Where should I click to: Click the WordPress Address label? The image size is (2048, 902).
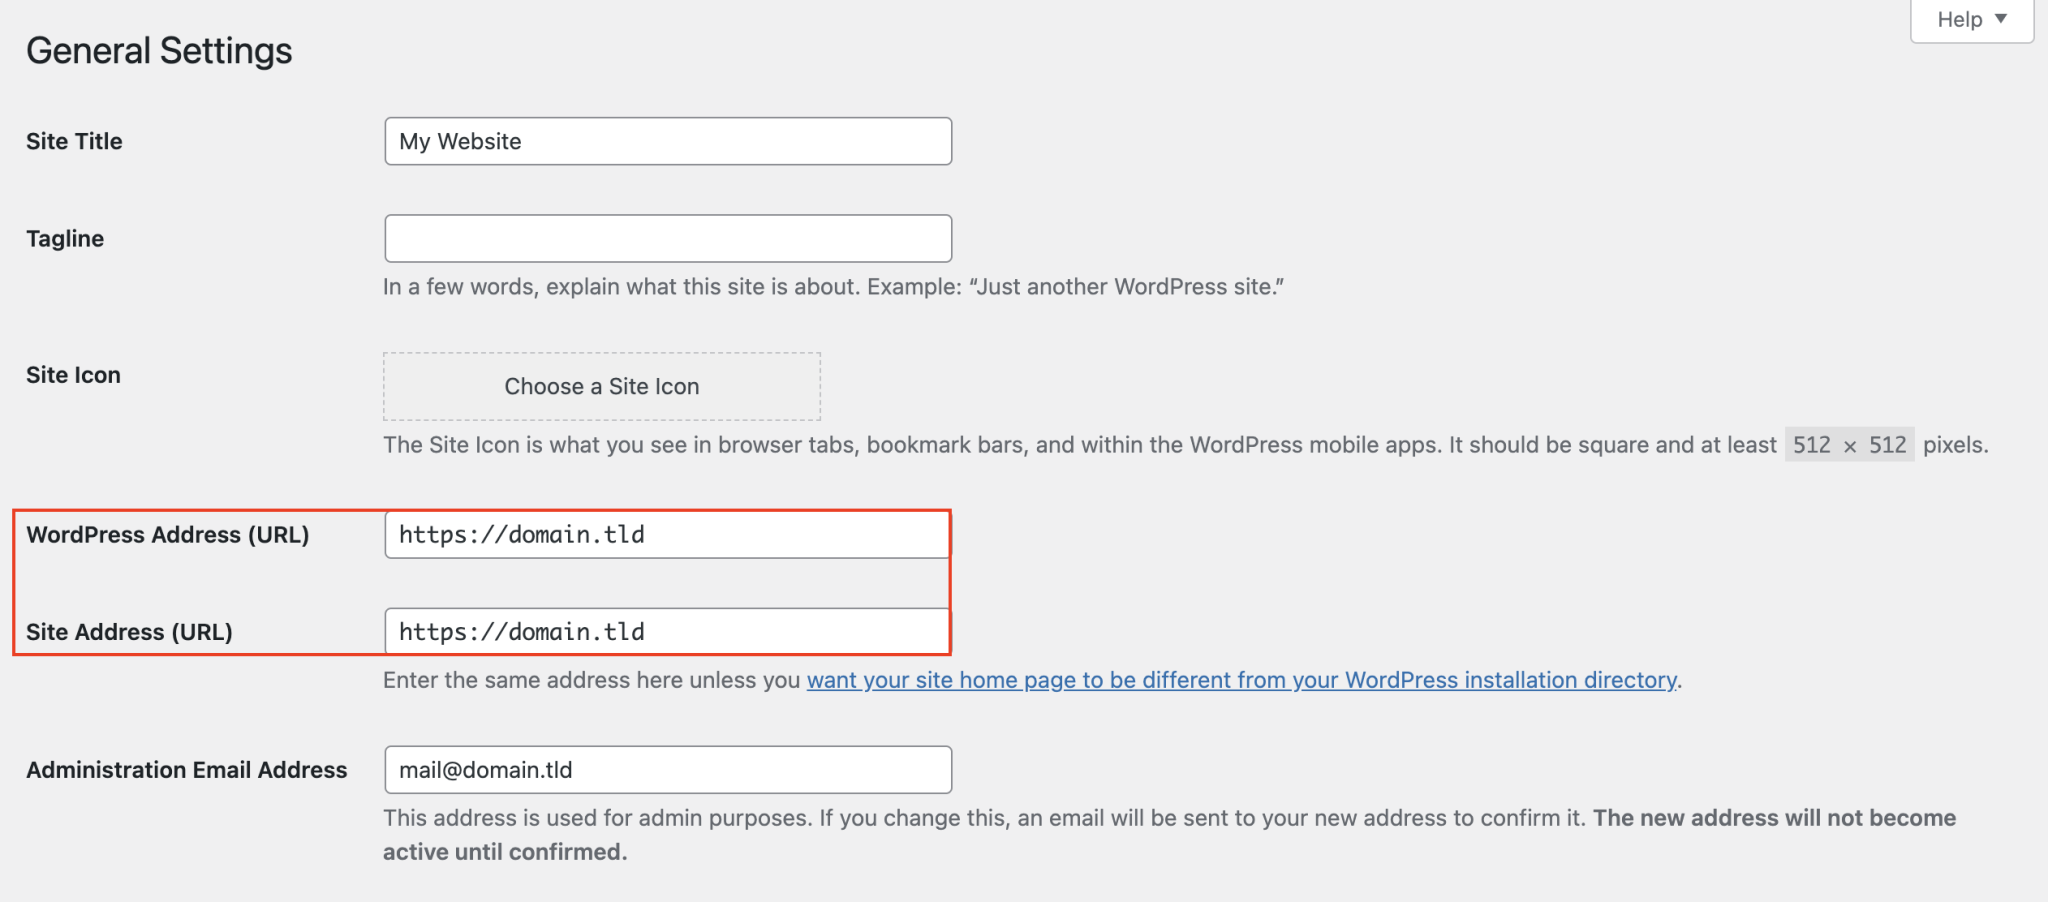168,534
